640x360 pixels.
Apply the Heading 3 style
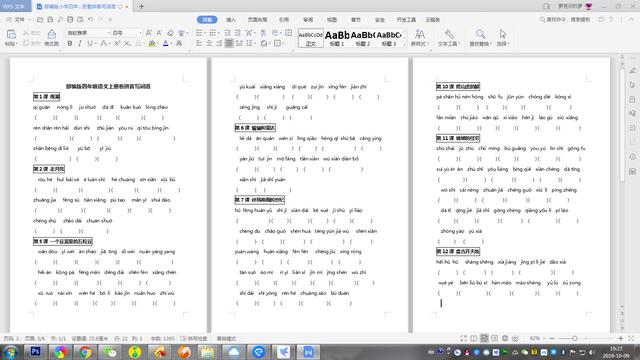(x=389, y=38)
